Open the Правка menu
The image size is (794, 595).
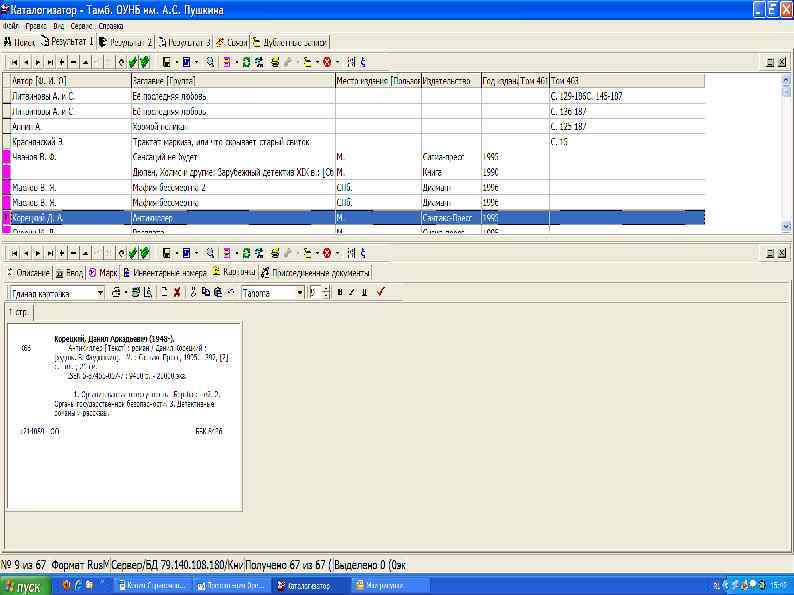pos(35,26)
